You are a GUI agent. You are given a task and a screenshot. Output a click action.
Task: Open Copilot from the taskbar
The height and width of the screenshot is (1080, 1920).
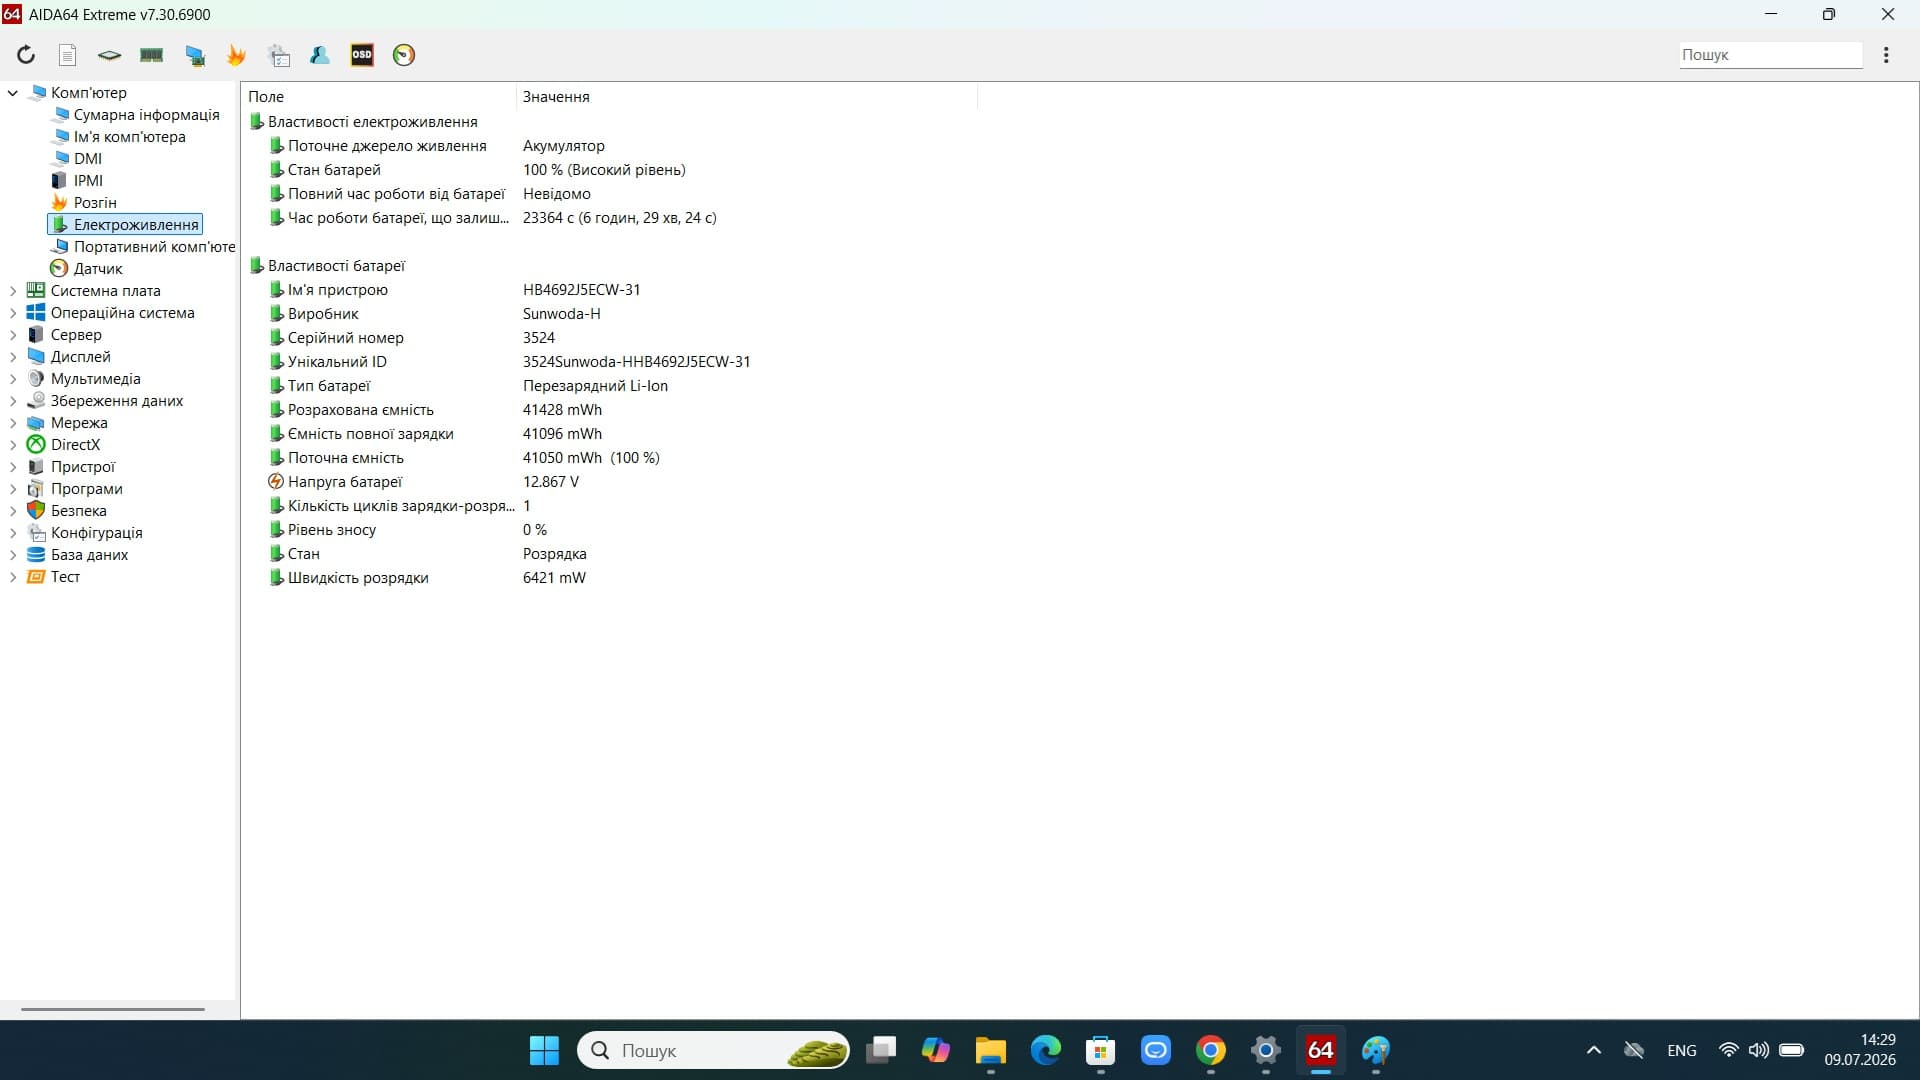(936, 1050)
